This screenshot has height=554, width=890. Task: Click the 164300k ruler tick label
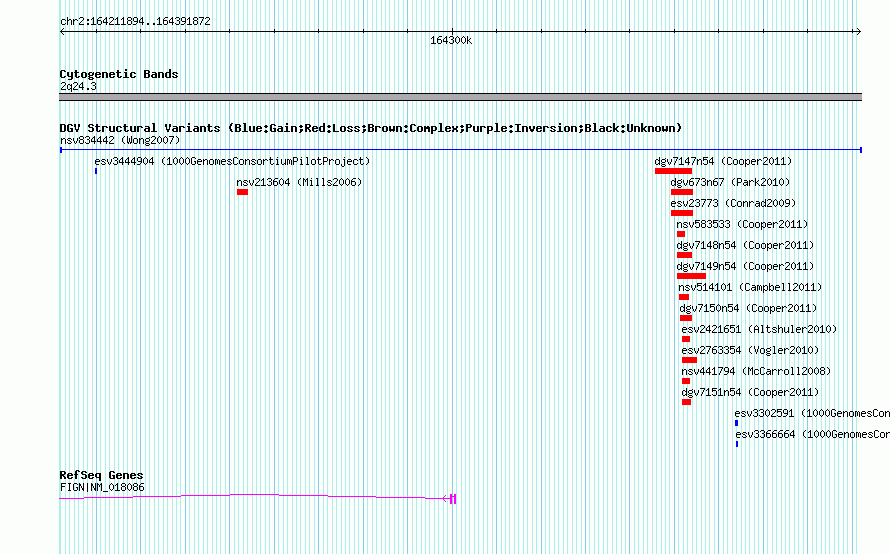click(x=451, y=41)
